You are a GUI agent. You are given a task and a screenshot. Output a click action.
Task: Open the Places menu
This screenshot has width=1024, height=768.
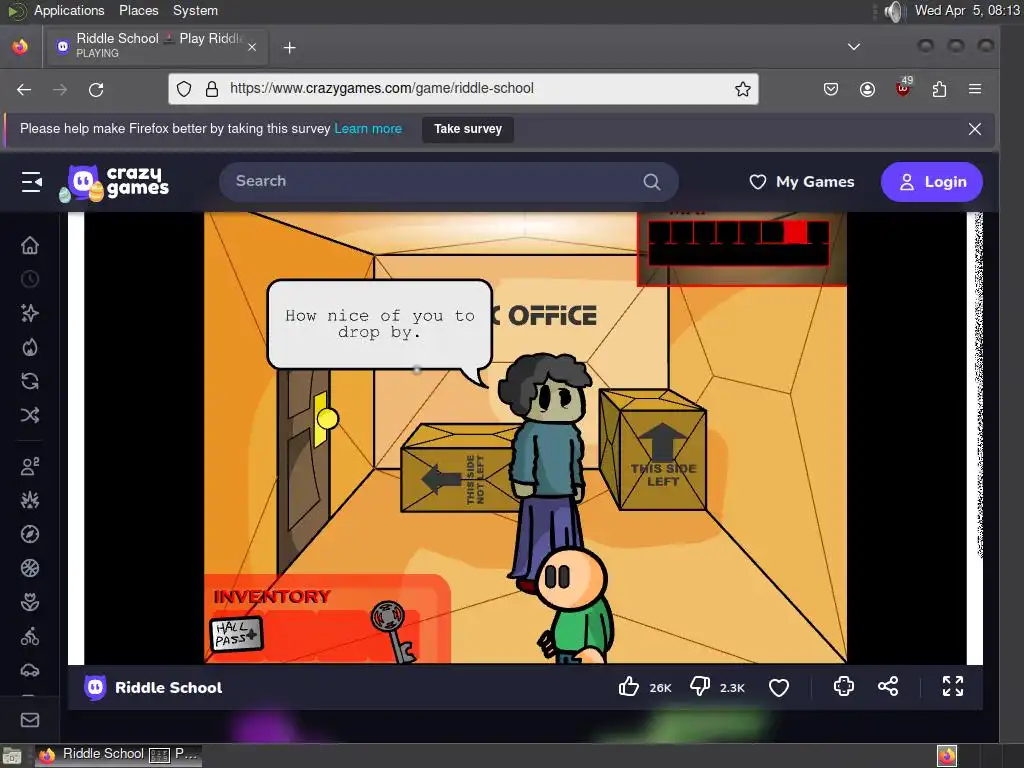tap(138, 10)
